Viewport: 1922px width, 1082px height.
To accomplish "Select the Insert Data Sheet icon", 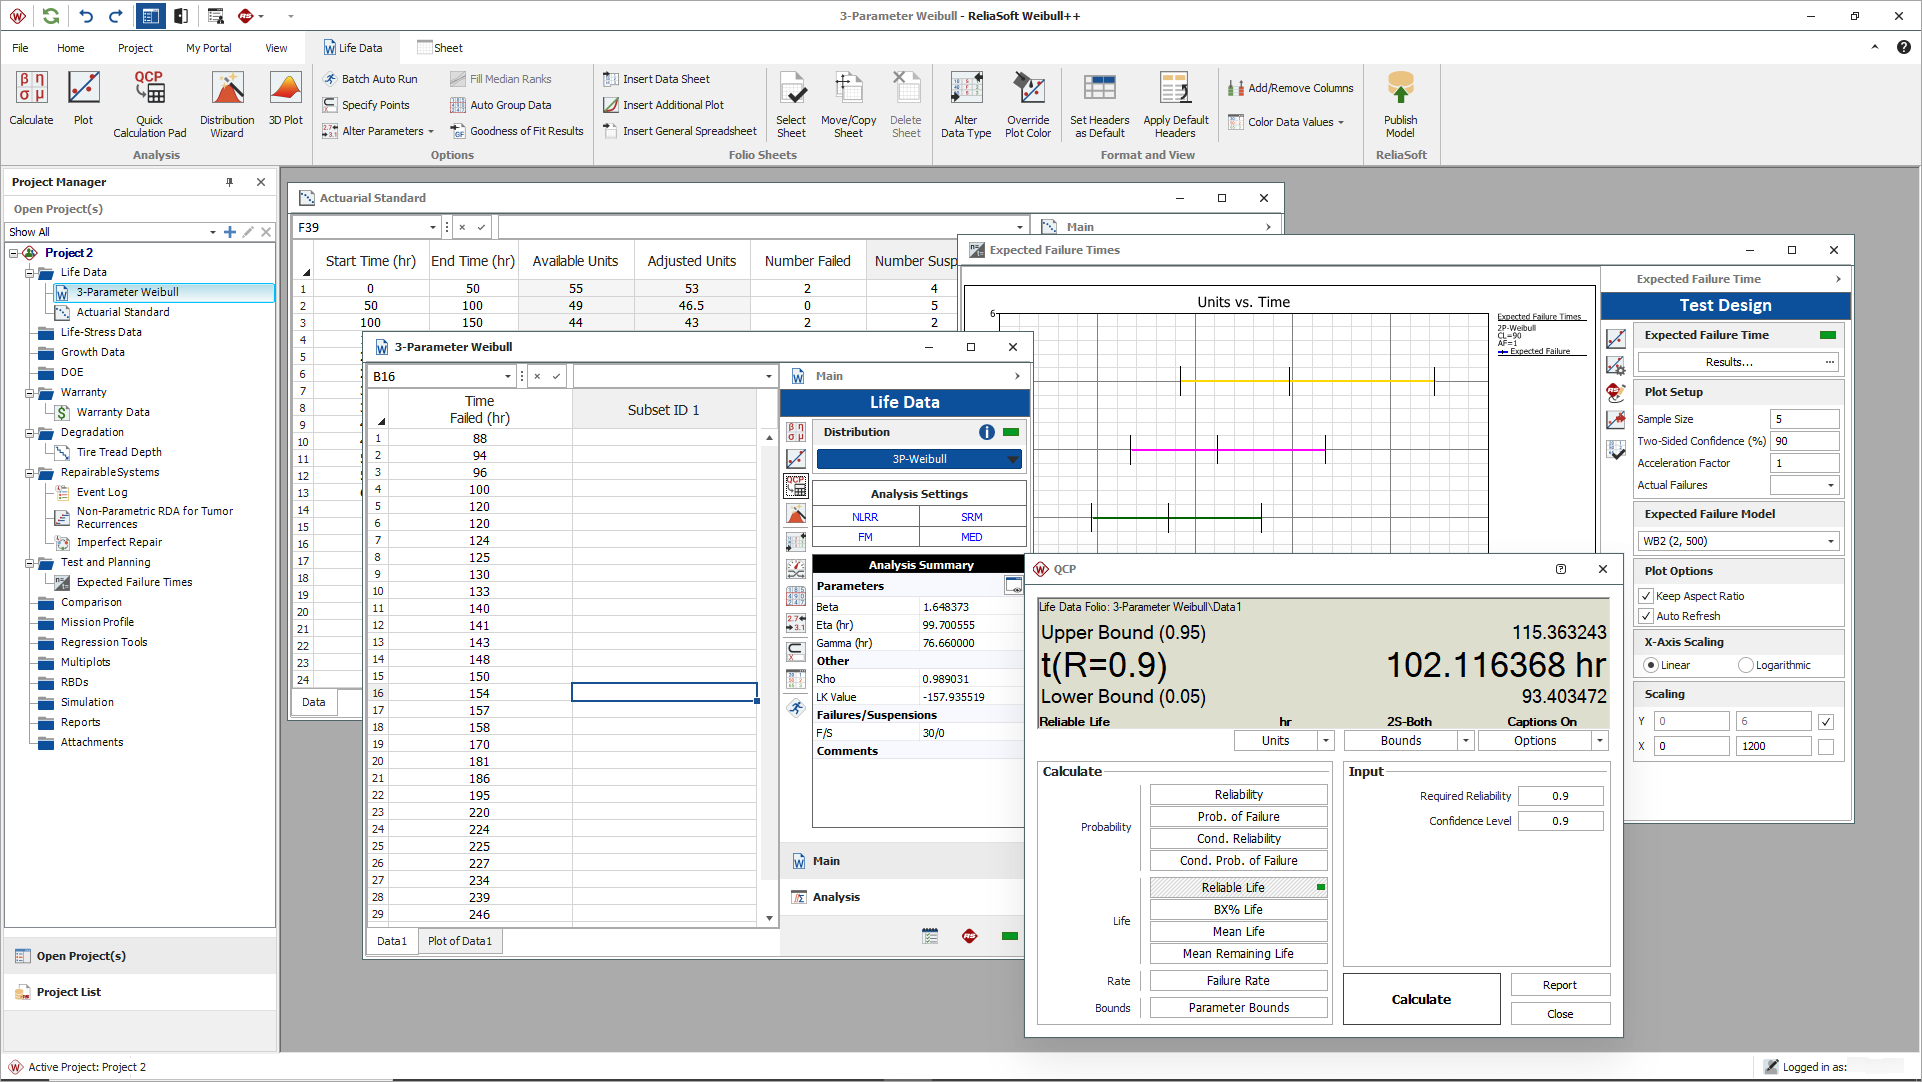I will click(x=611, y=78).
